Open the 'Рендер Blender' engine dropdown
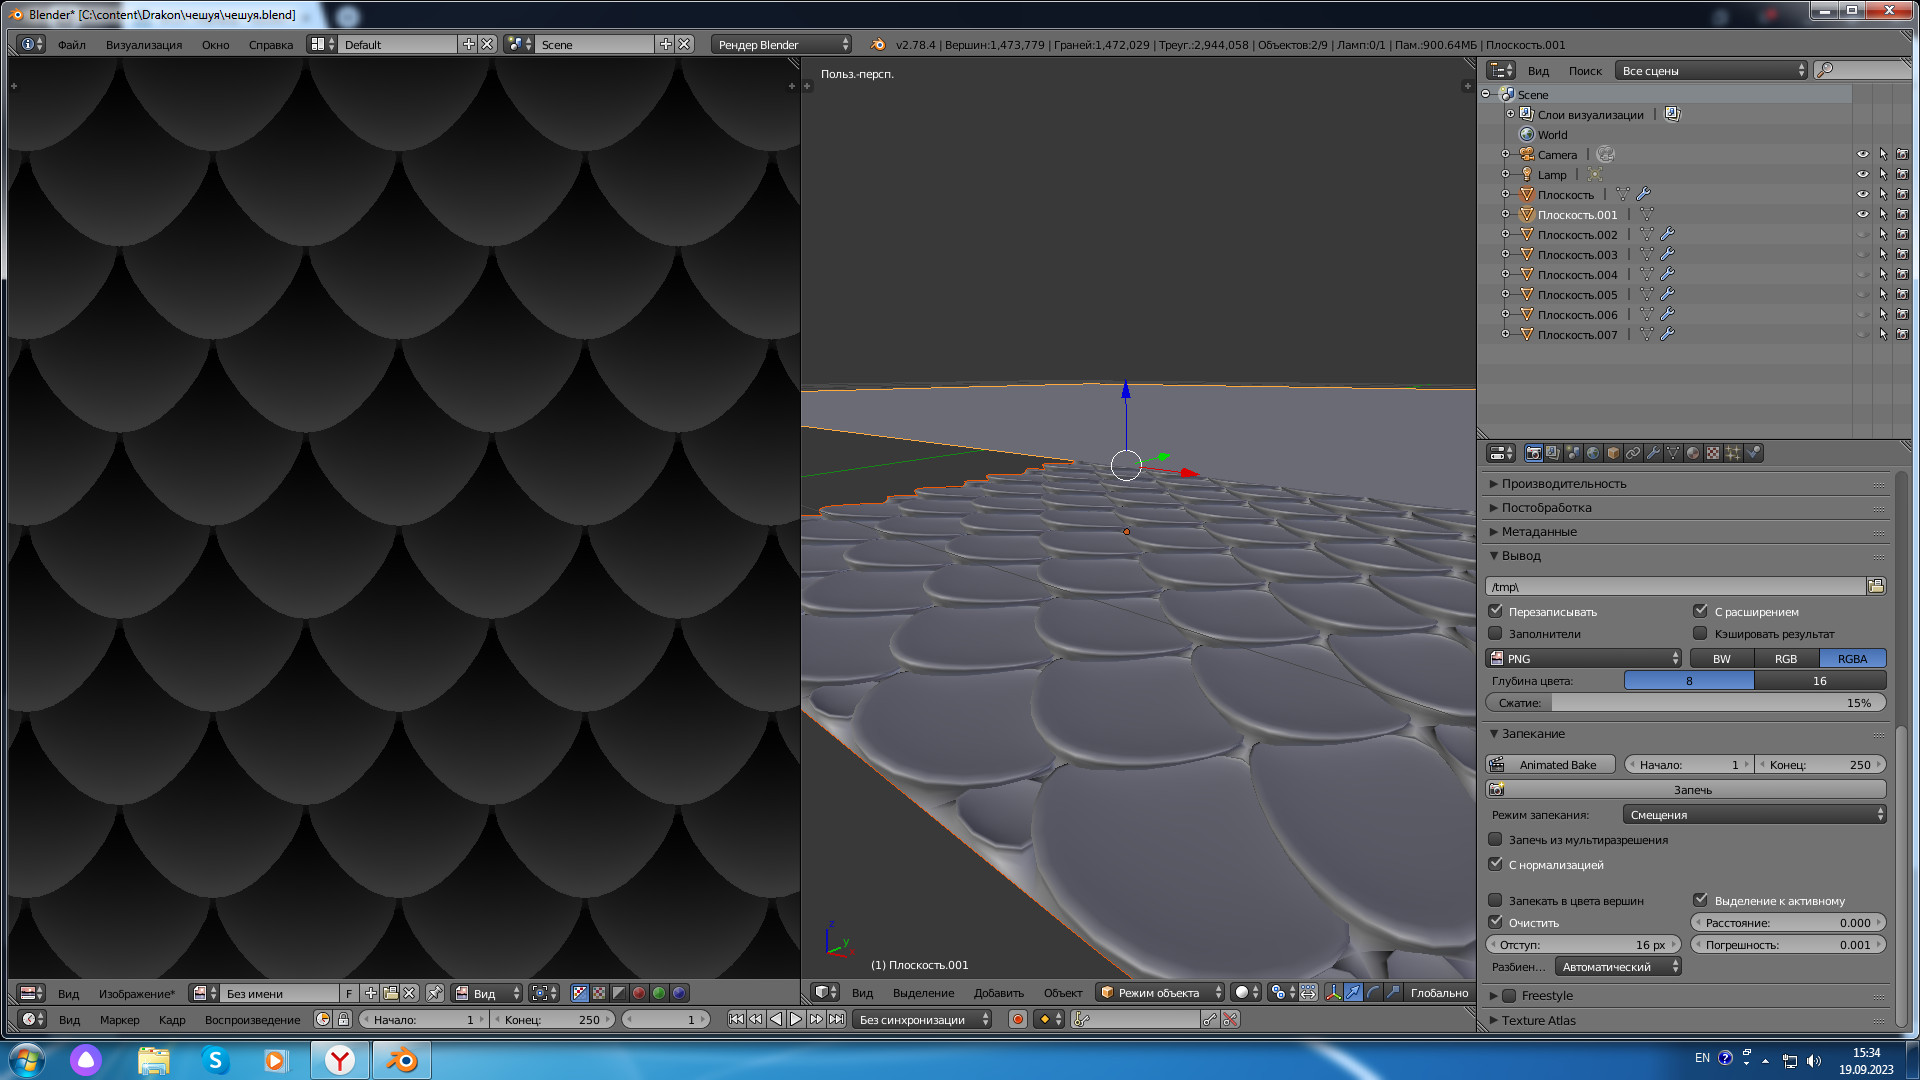Viewport: 1920px width, 1080px height. 781,44
